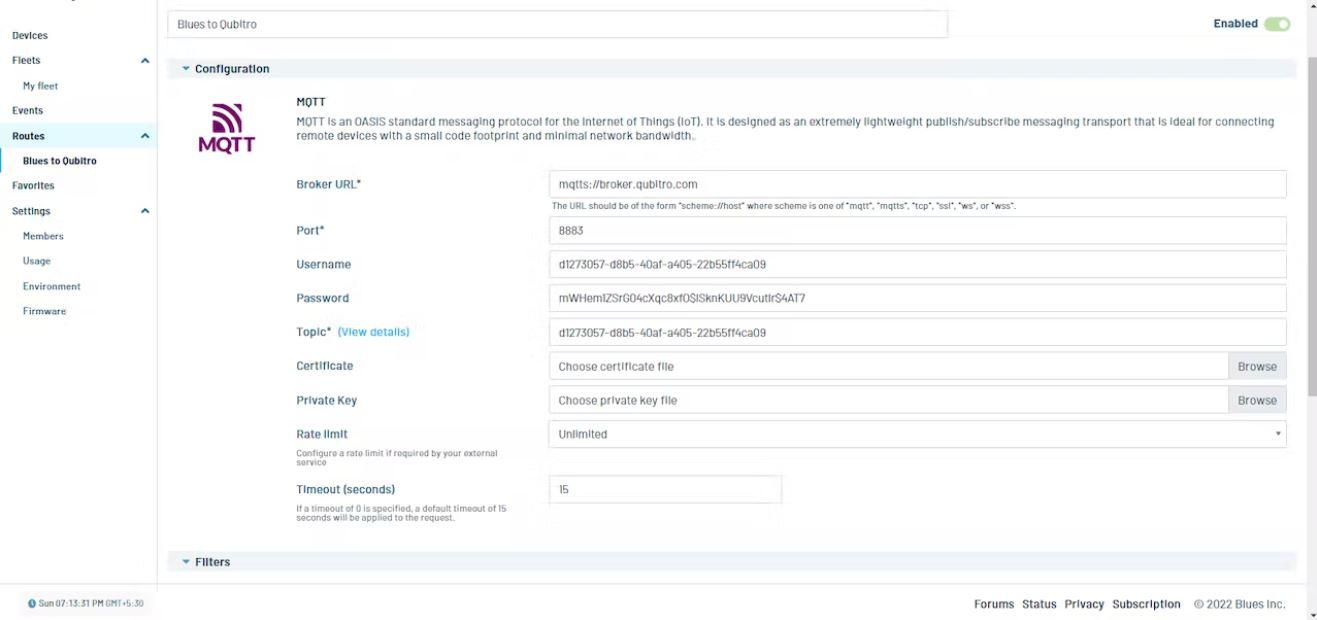
Task: Open the Members settings page
Action: pyautogui.click(x=44, y=237)
